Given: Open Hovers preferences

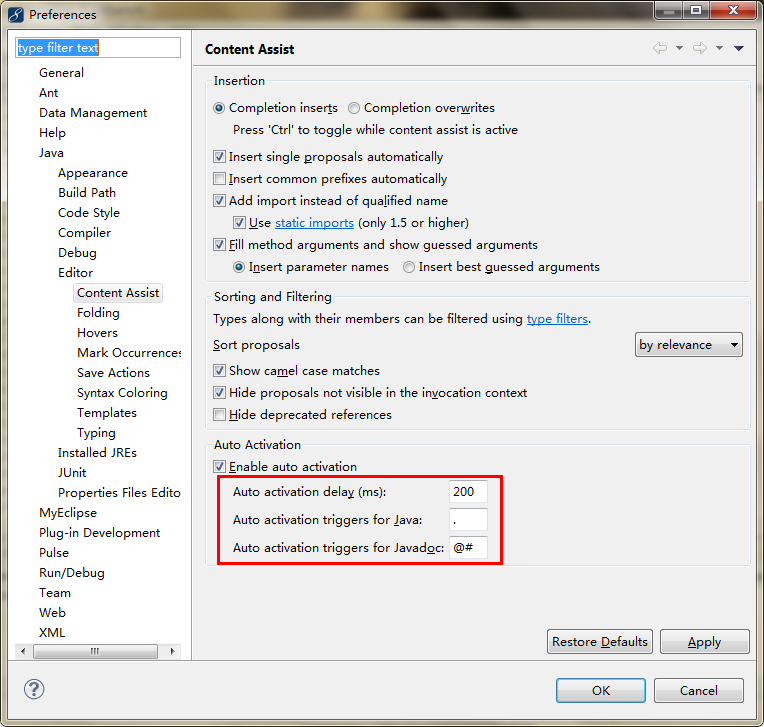Looking at the screenshot, I should point(97,333).
